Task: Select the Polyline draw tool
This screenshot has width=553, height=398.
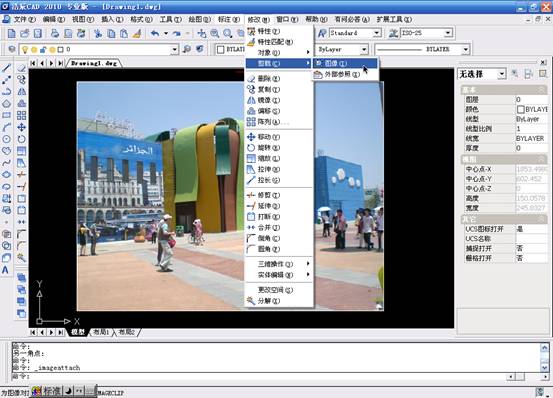Action: point(6,92)
